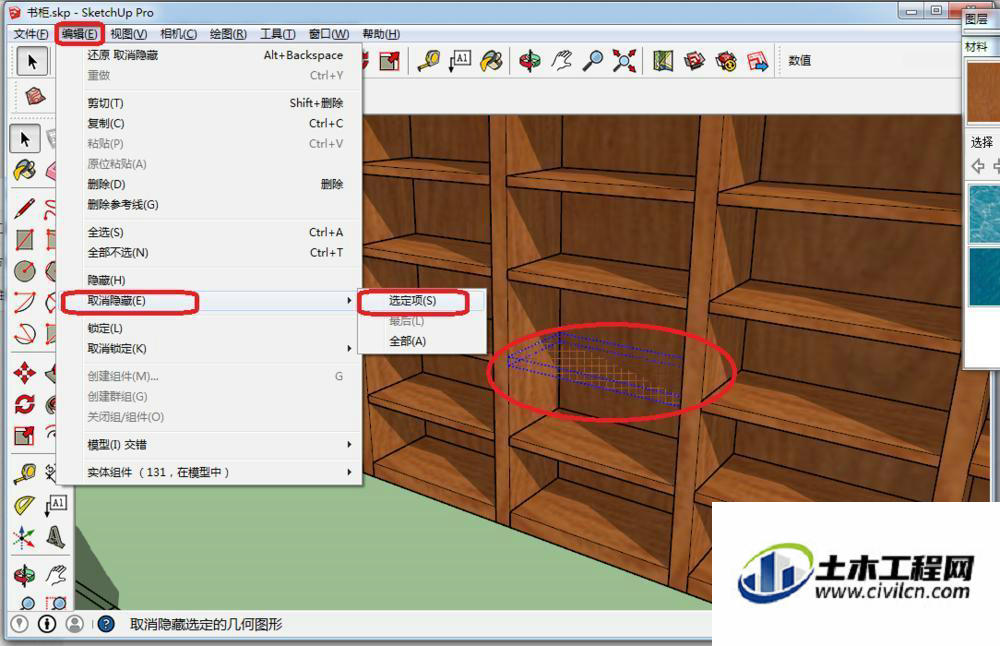The image size is (1000, 646).
Task: Expand the 模型(I) 交错 submenu
Action: (210, 444)
